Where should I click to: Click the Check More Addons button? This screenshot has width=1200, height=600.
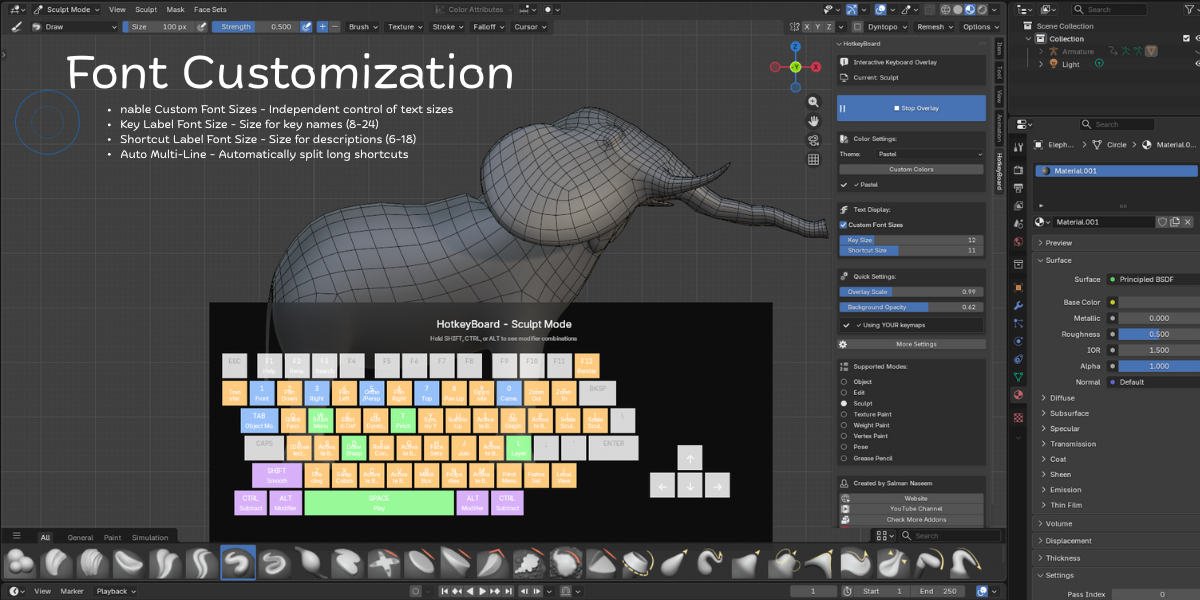coord(911,520)
